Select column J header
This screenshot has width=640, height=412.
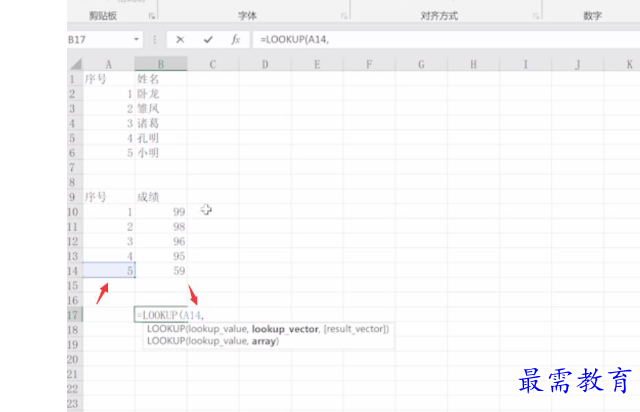578,64
